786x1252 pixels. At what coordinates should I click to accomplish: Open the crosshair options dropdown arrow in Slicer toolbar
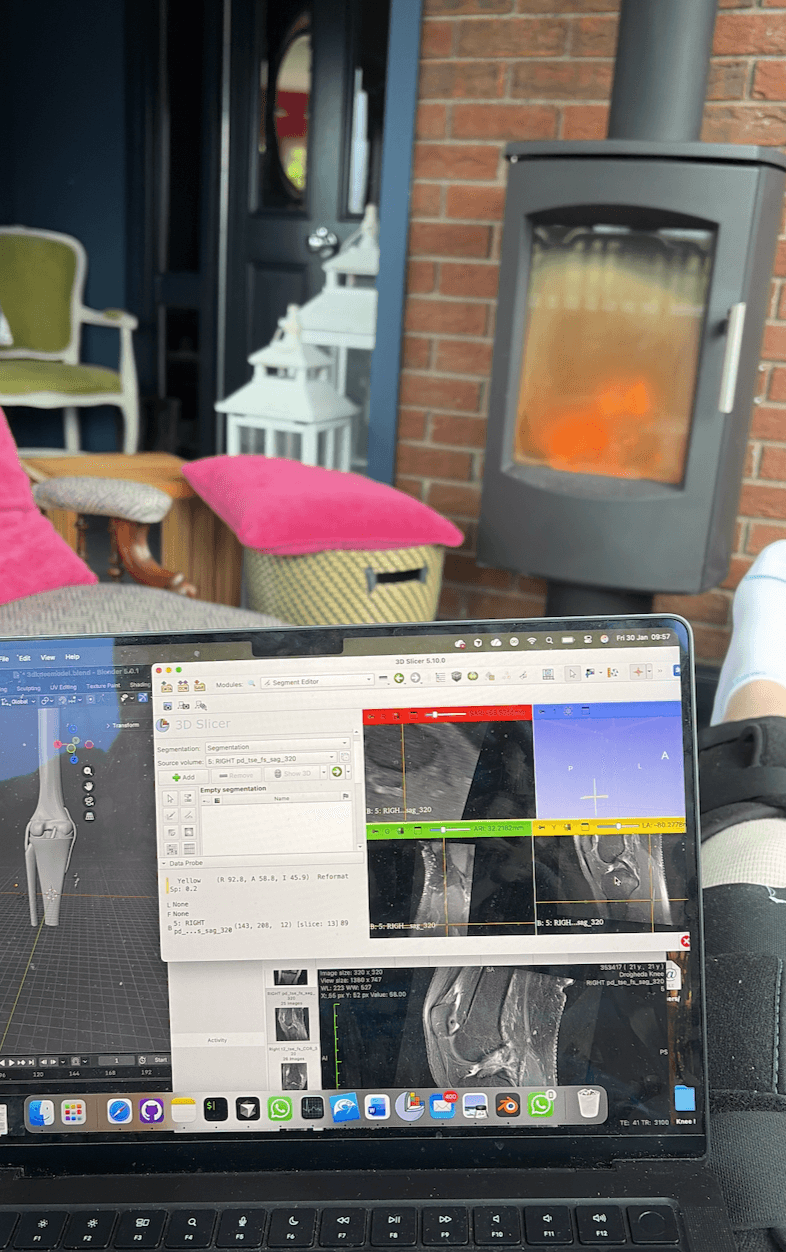pos(649,672)
